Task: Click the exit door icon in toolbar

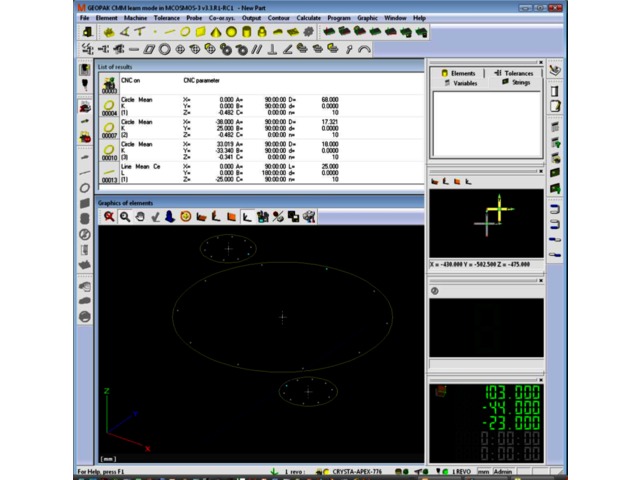Action: click(88, 32)
